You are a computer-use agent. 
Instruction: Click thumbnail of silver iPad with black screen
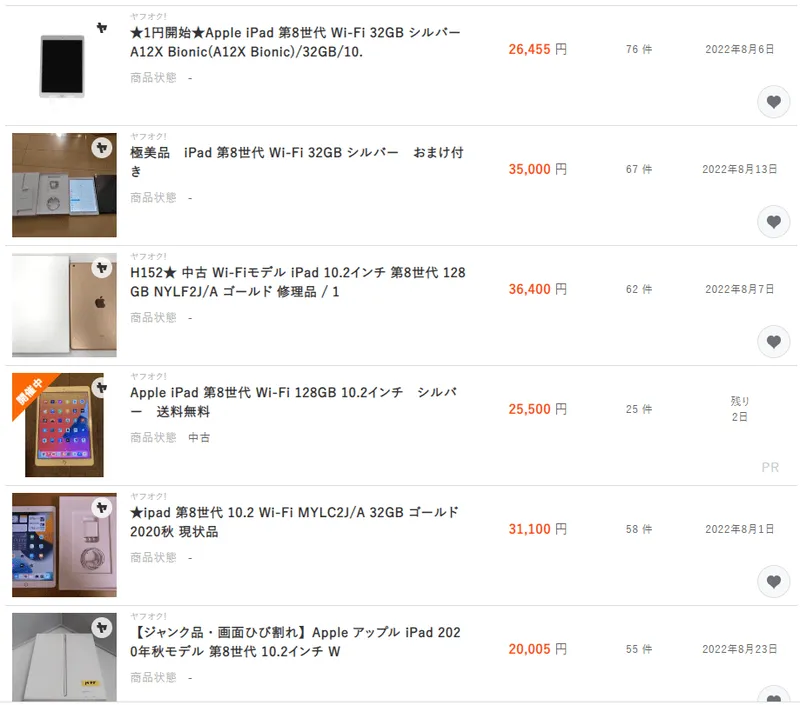pyautogui.click(x=62, y=66)
